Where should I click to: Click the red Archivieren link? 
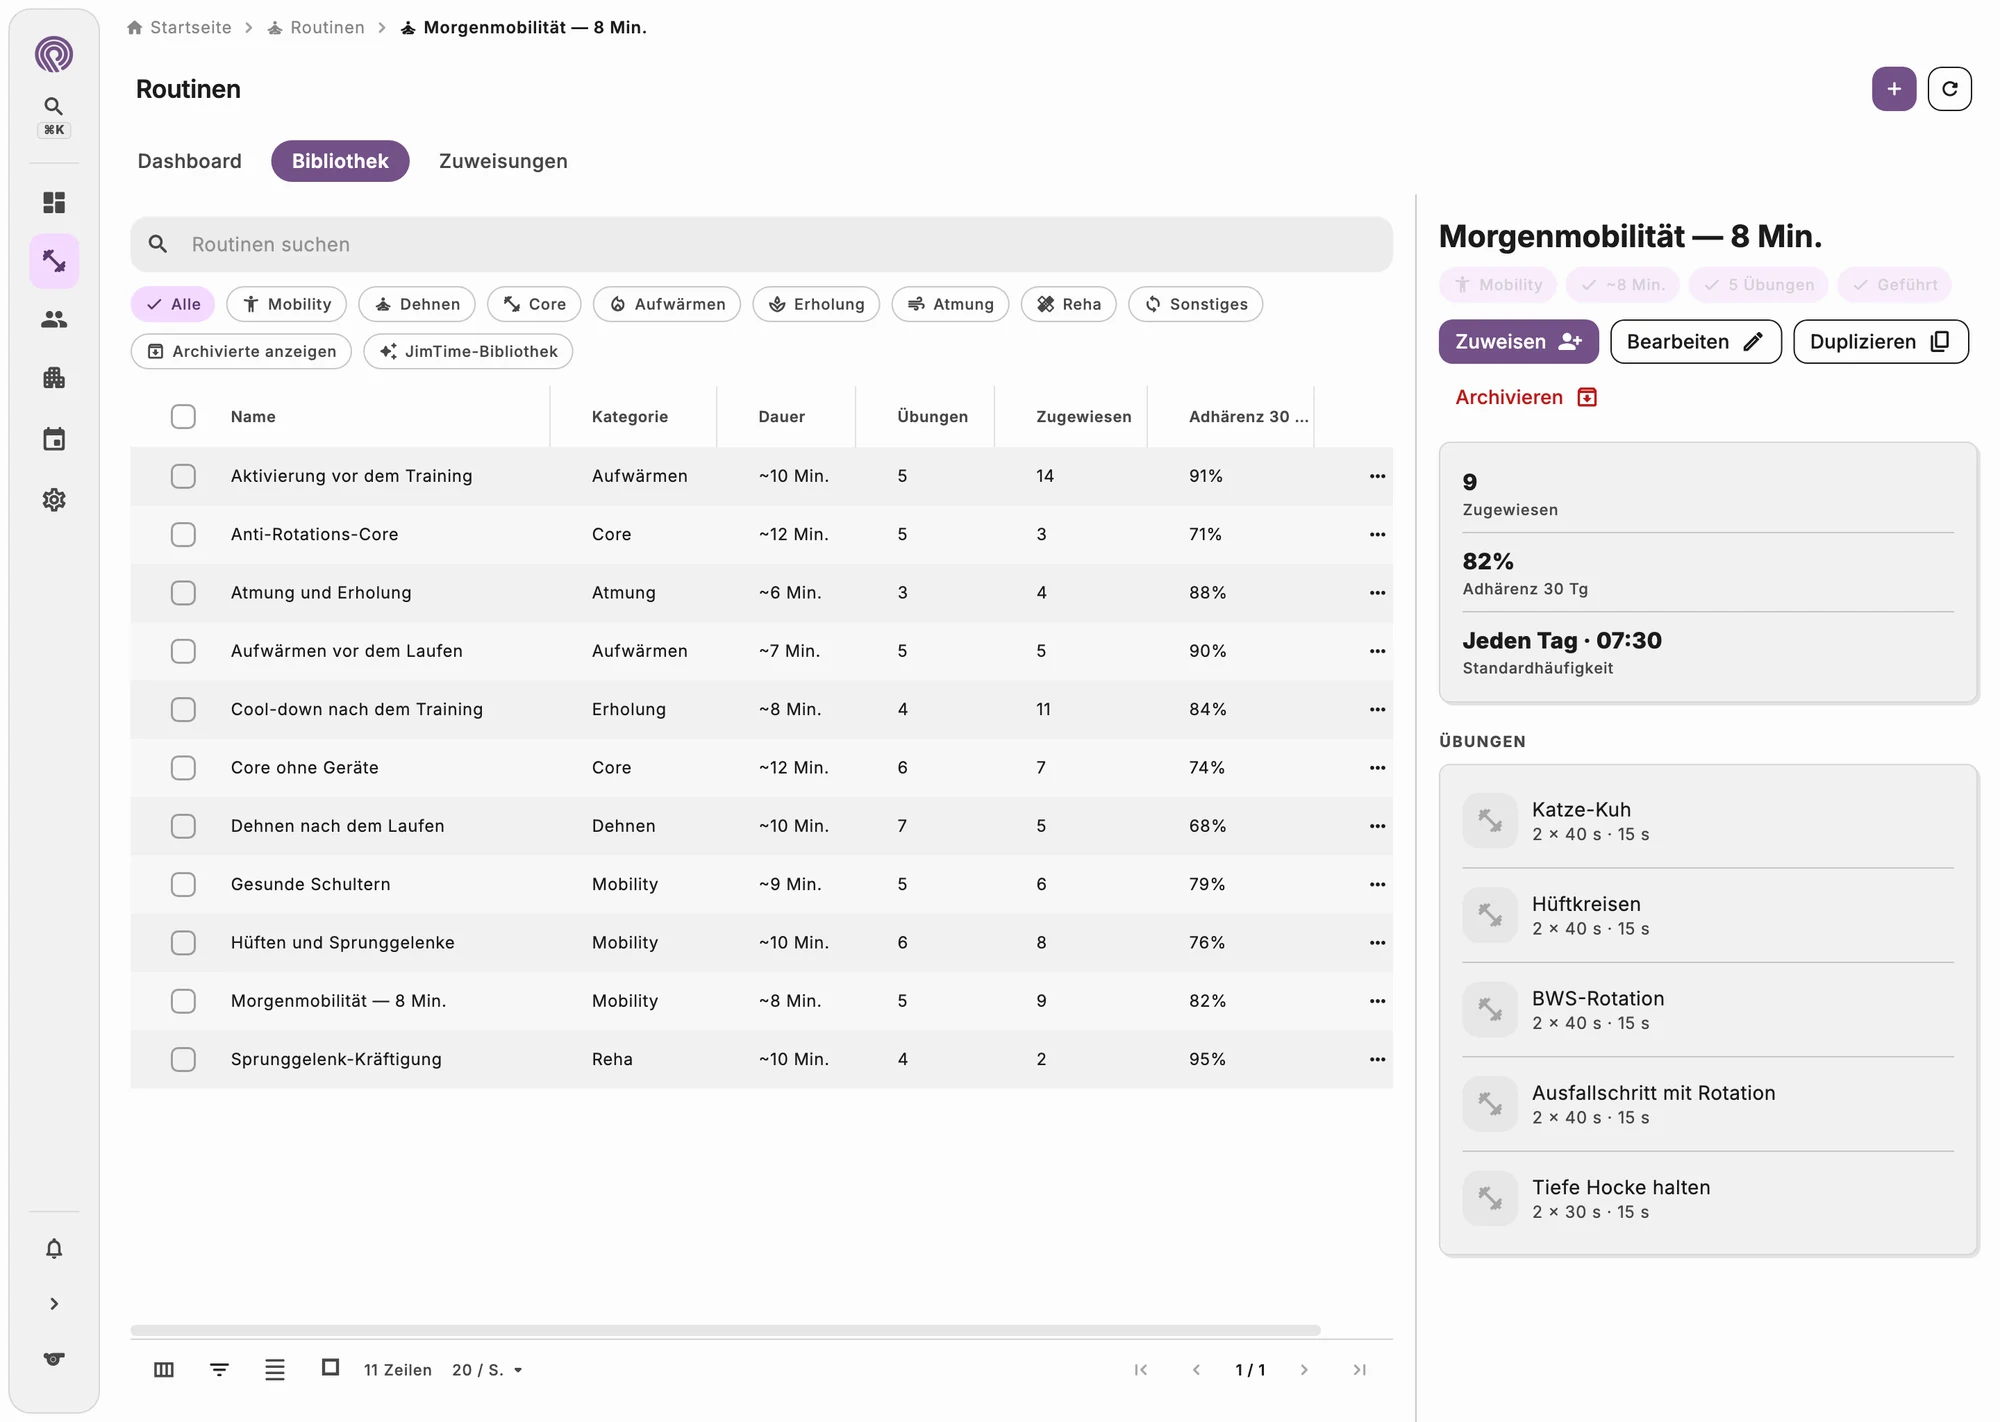(1526, 398)
